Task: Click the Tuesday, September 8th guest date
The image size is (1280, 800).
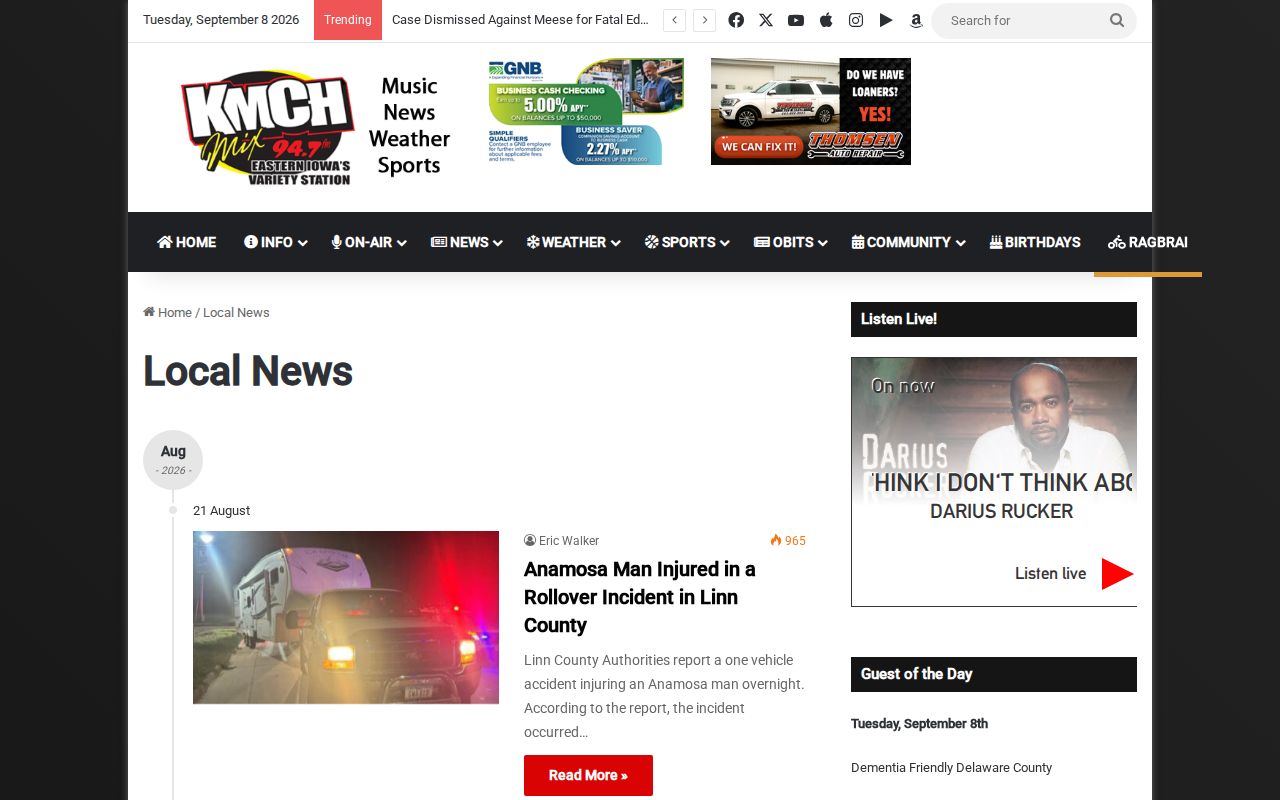Action: click(919, 724)
